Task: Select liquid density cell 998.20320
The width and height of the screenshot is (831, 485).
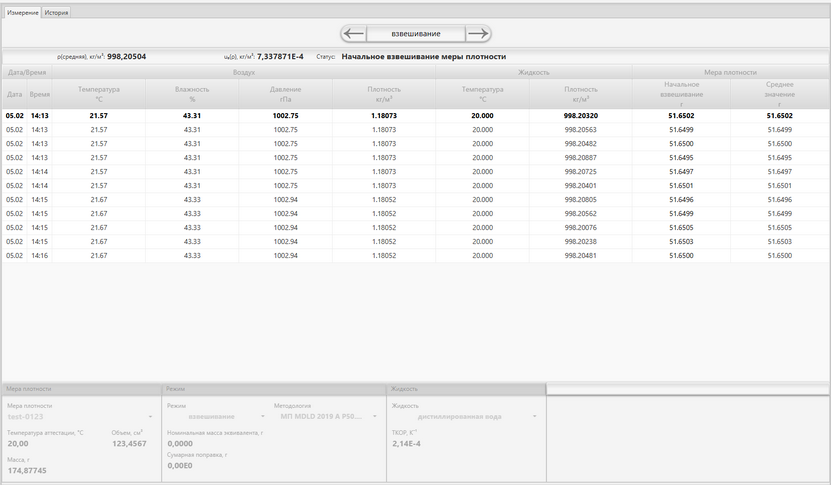Action: tap(581, 116)
